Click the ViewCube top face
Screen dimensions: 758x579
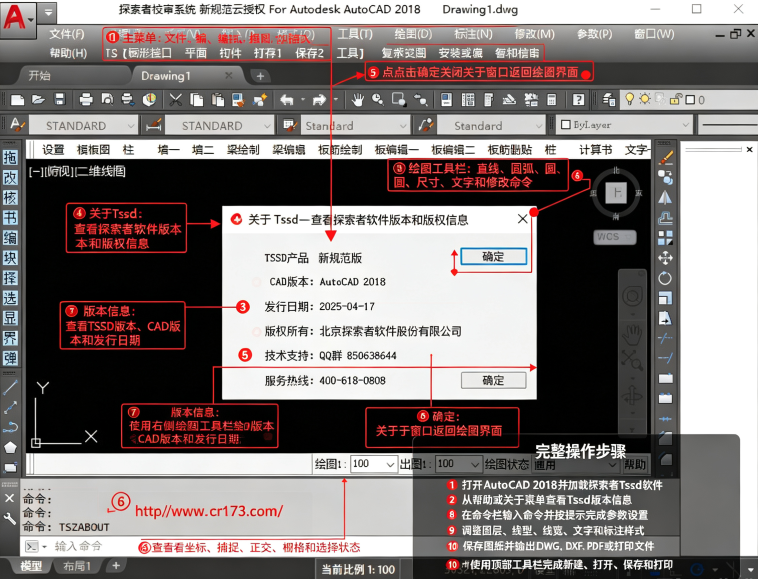tap(617, 193)
